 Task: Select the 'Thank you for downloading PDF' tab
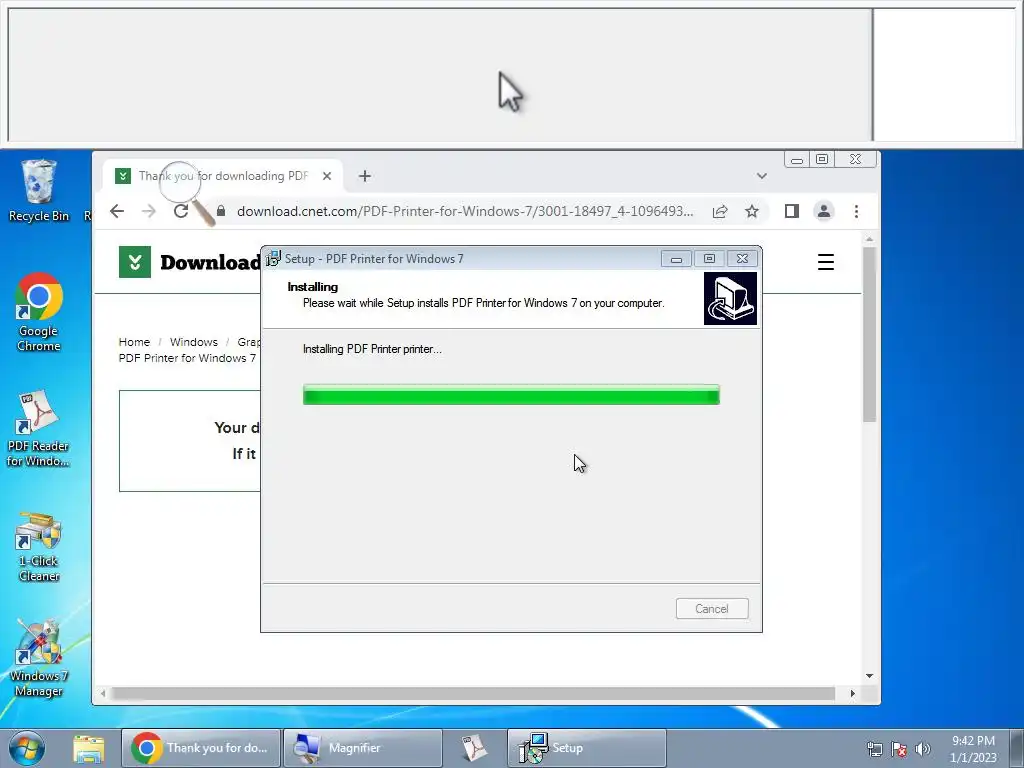(x=222, y=176)
